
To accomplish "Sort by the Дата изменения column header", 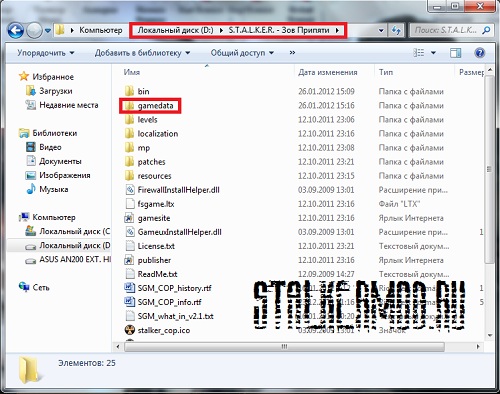I will (x=328, y=72).
